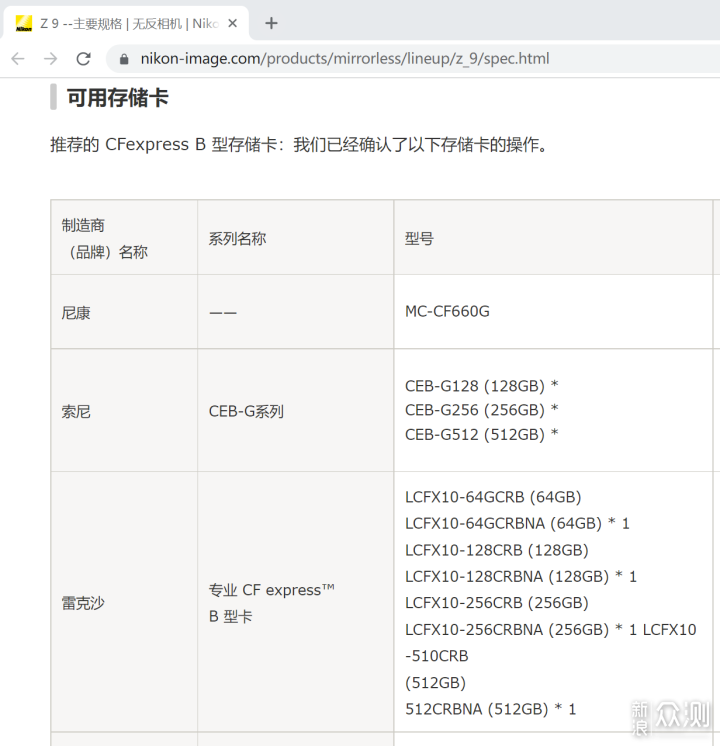Click the CEB-G系列 series cell

point(296,411)
